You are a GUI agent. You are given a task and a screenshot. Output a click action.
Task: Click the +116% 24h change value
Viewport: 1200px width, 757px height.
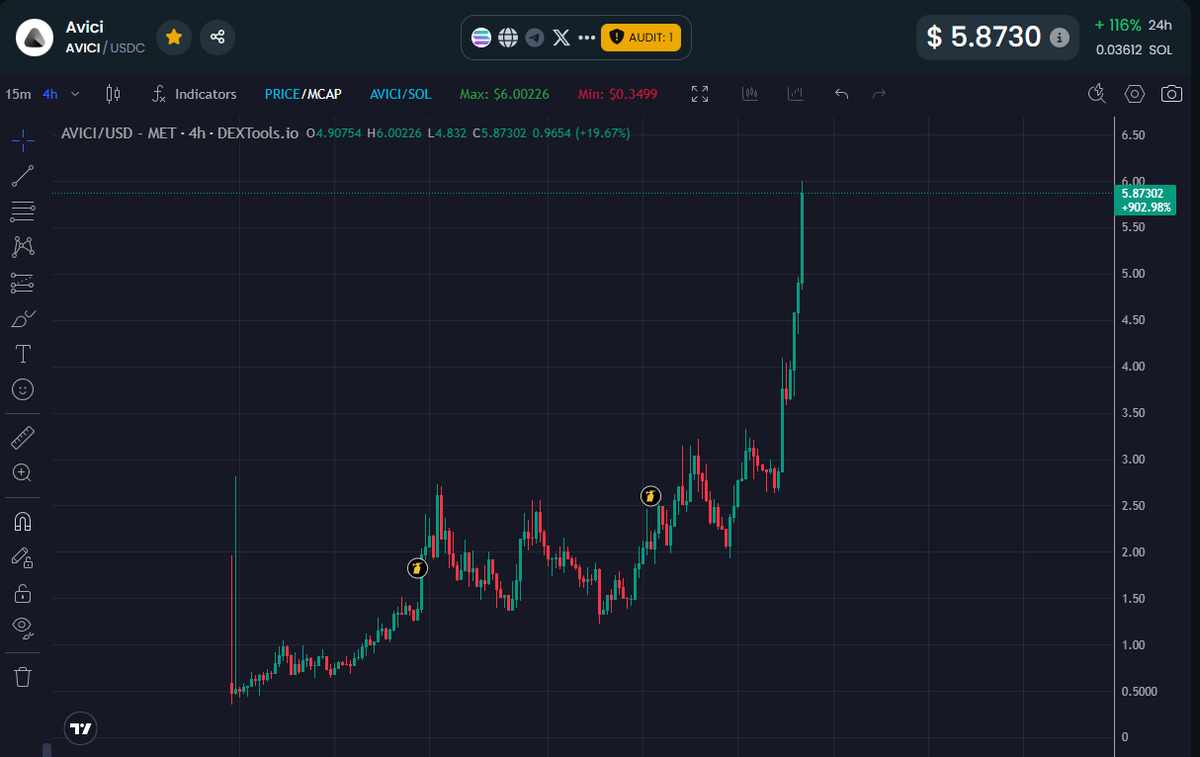coord(1116,25)
